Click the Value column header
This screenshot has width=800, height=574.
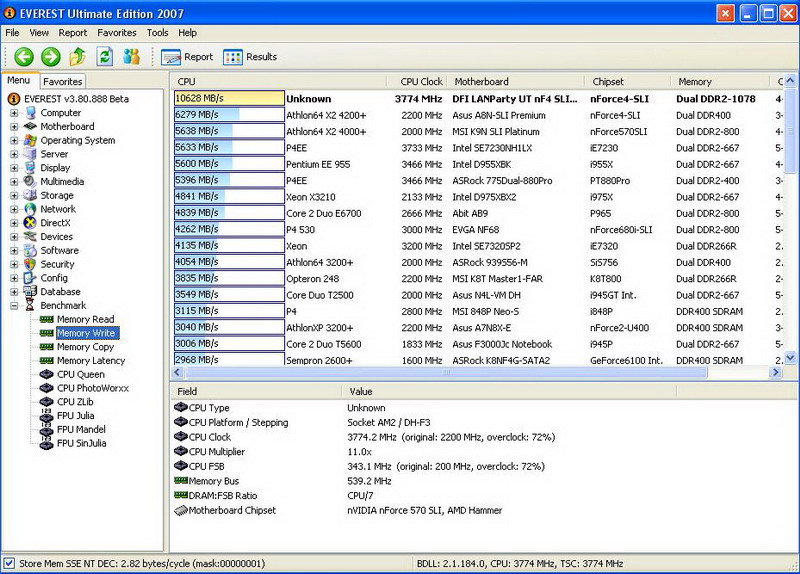tap(509, 391)
